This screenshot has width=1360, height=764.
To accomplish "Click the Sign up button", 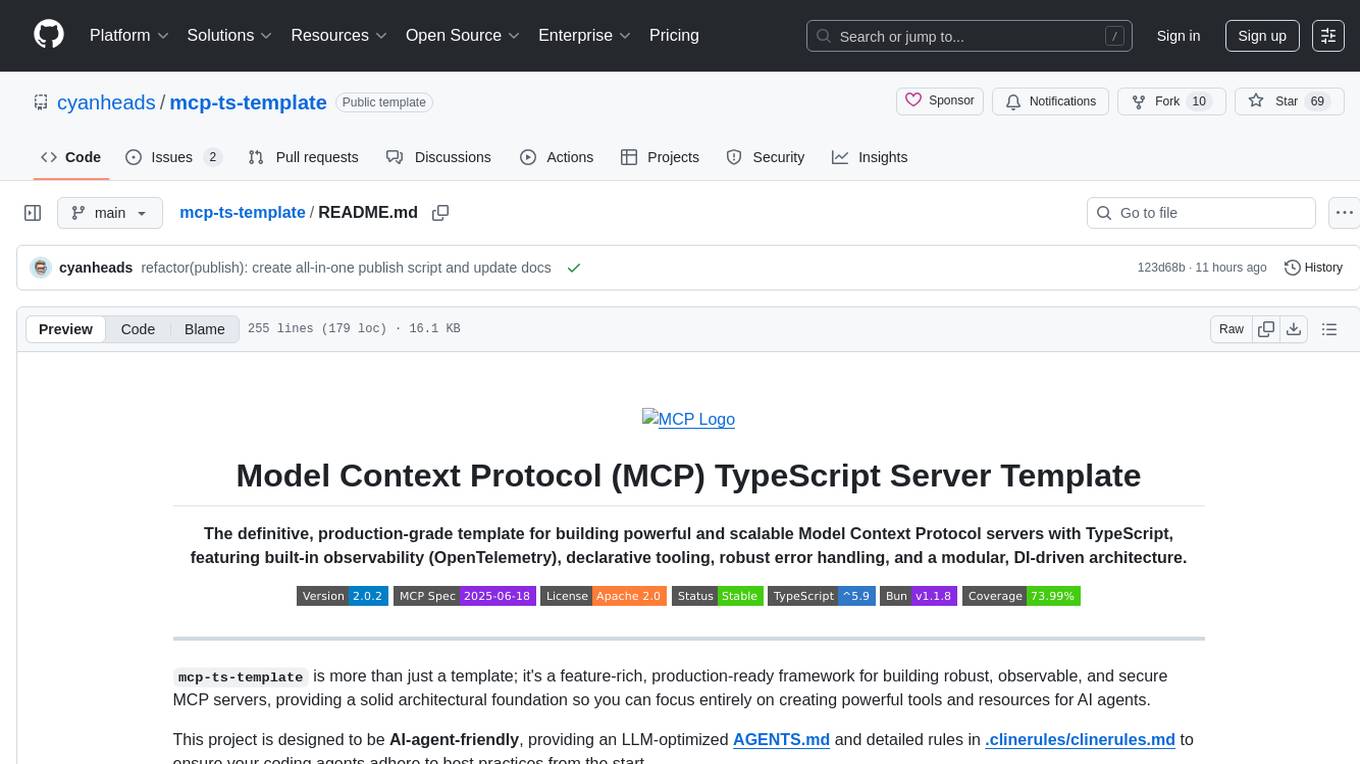I will [1262, 35].
